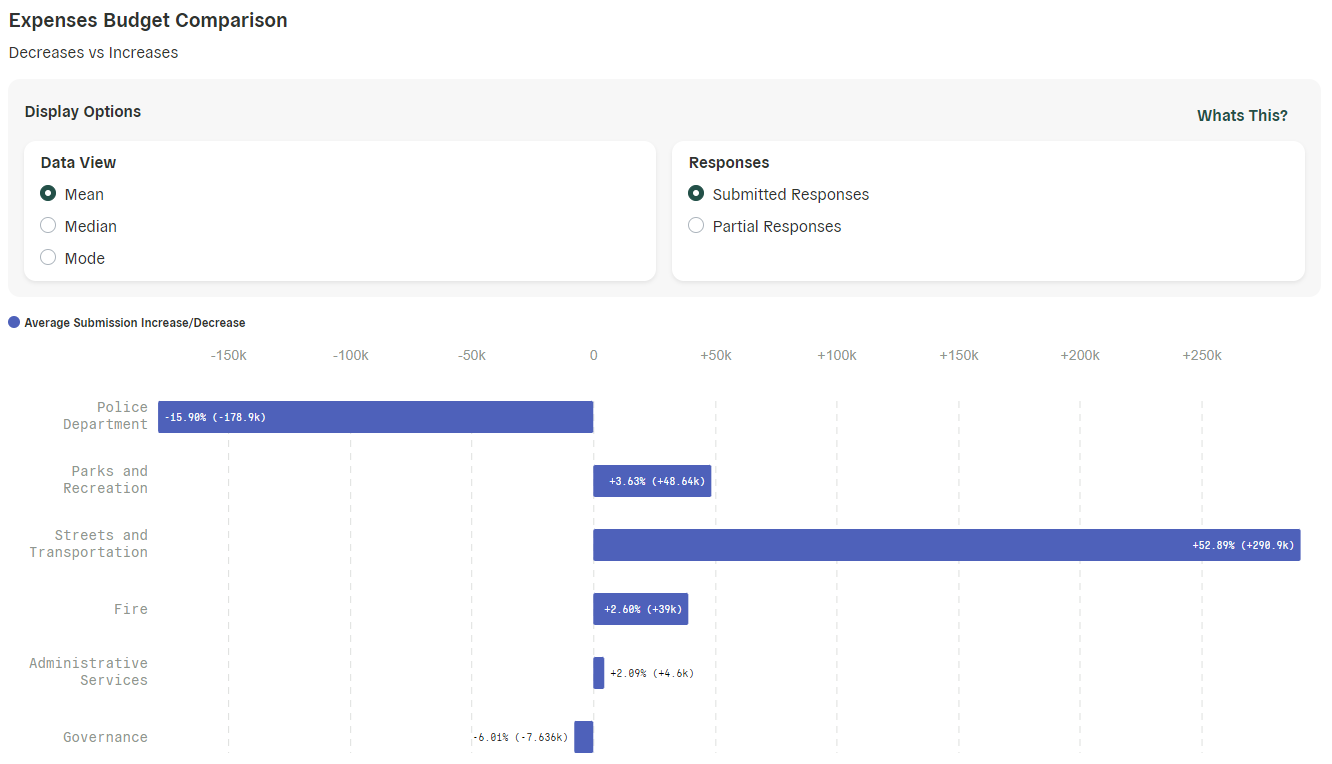Select the Mode data view option
The image size is (1332, 764).
[48, 258]
